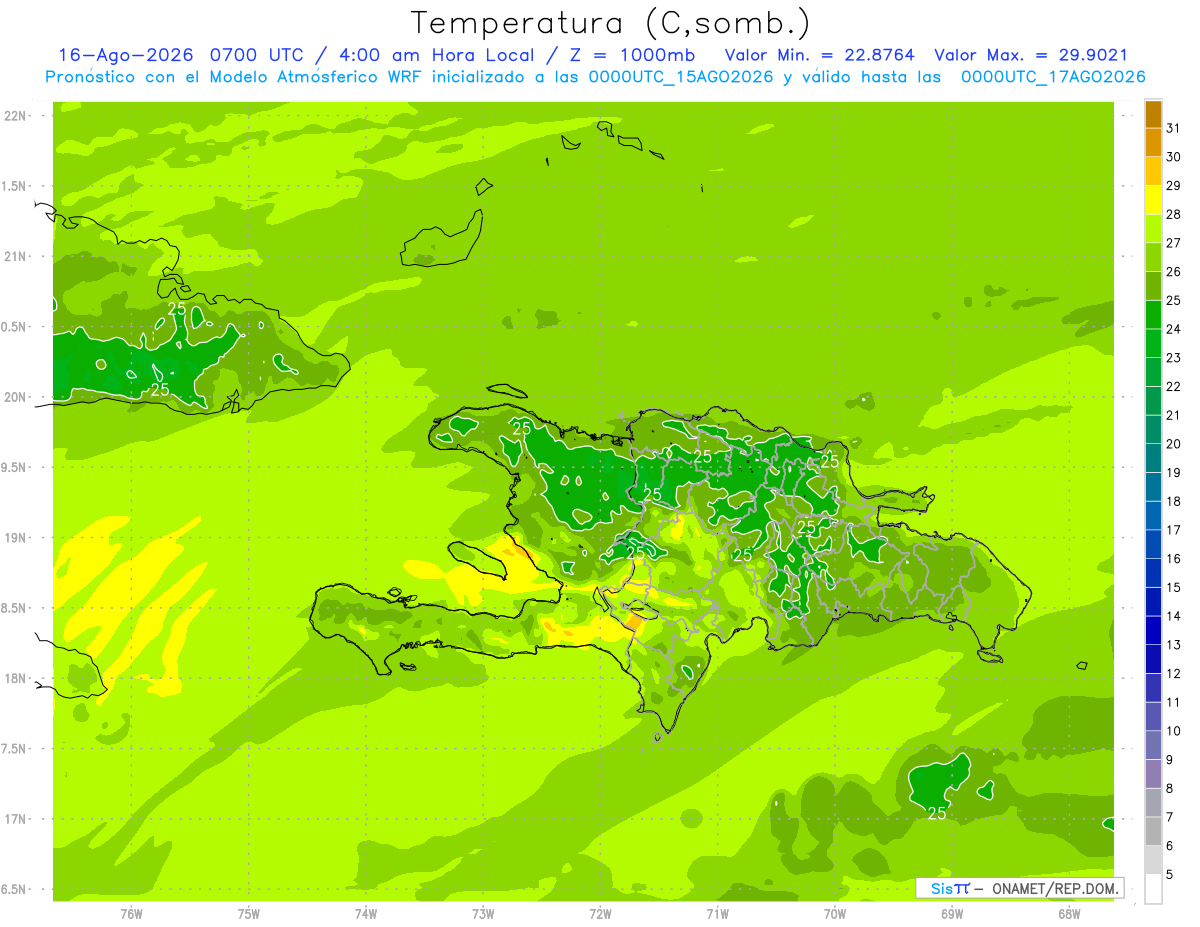Image resolution: width=1200 pixels, height=927 pixels.
Task: Click the yellow swatch between 28 and 29
Action: 1153,201
